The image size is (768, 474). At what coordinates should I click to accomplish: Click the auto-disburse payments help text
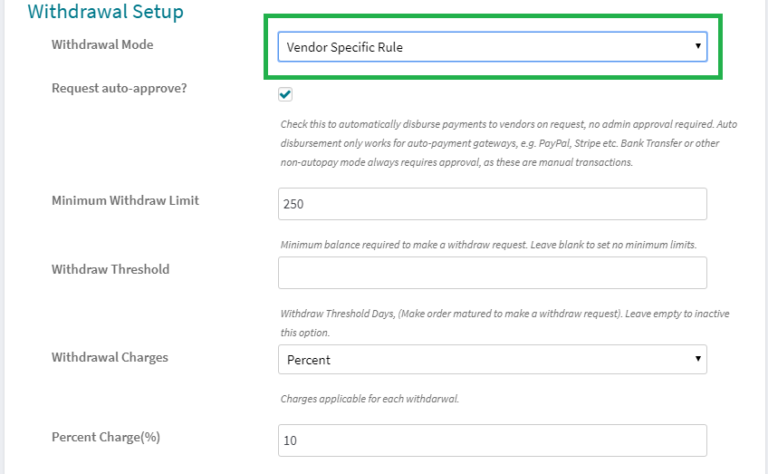click(x=508, y=143)
